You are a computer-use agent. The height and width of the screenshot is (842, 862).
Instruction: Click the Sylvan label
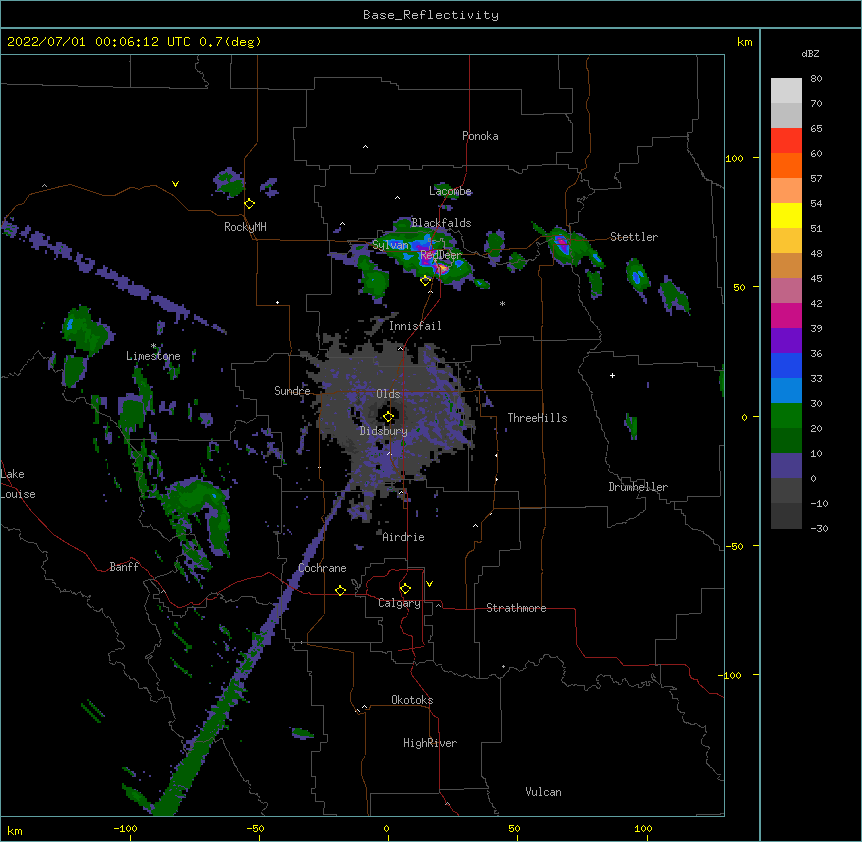pos(390,245)
